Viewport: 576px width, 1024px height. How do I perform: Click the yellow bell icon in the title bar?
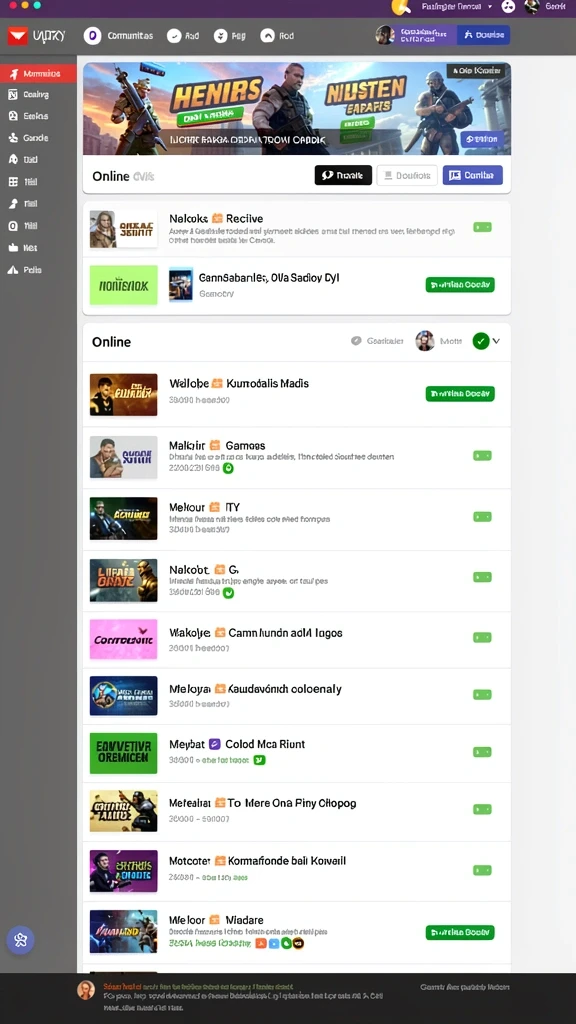[x=400, y=7]
